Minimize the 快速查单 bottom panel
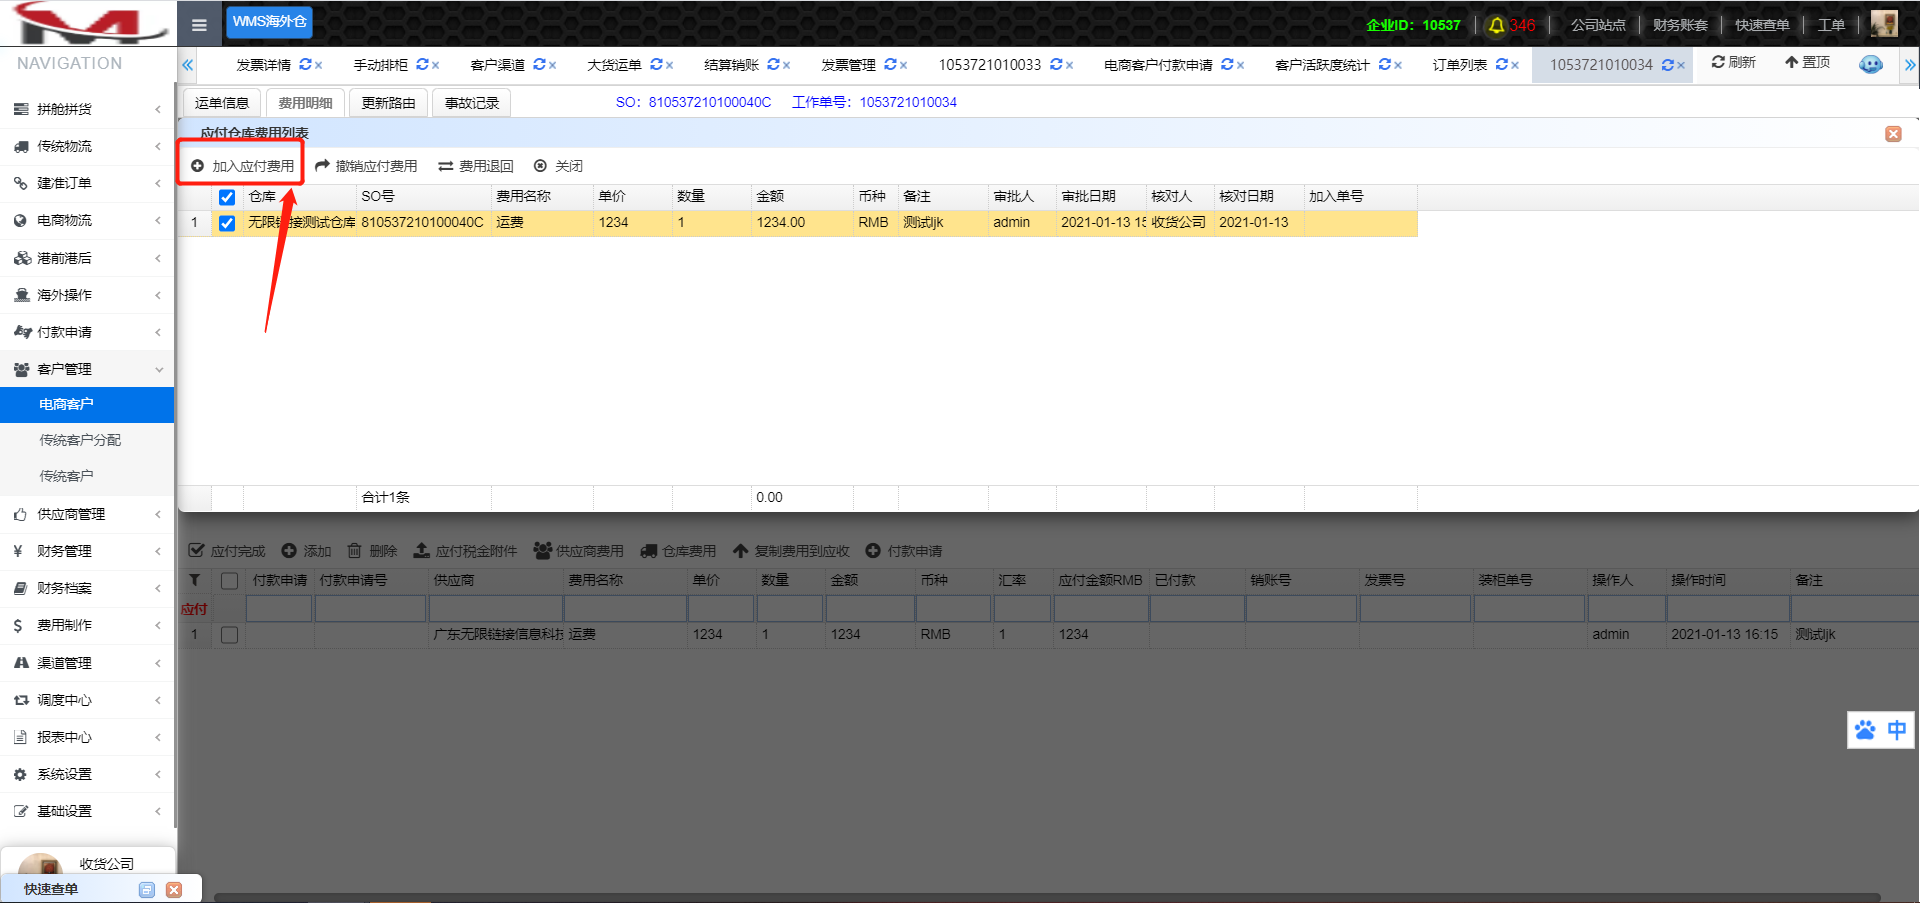Viewport: 1920px width, 903px height. click(147, 889)
